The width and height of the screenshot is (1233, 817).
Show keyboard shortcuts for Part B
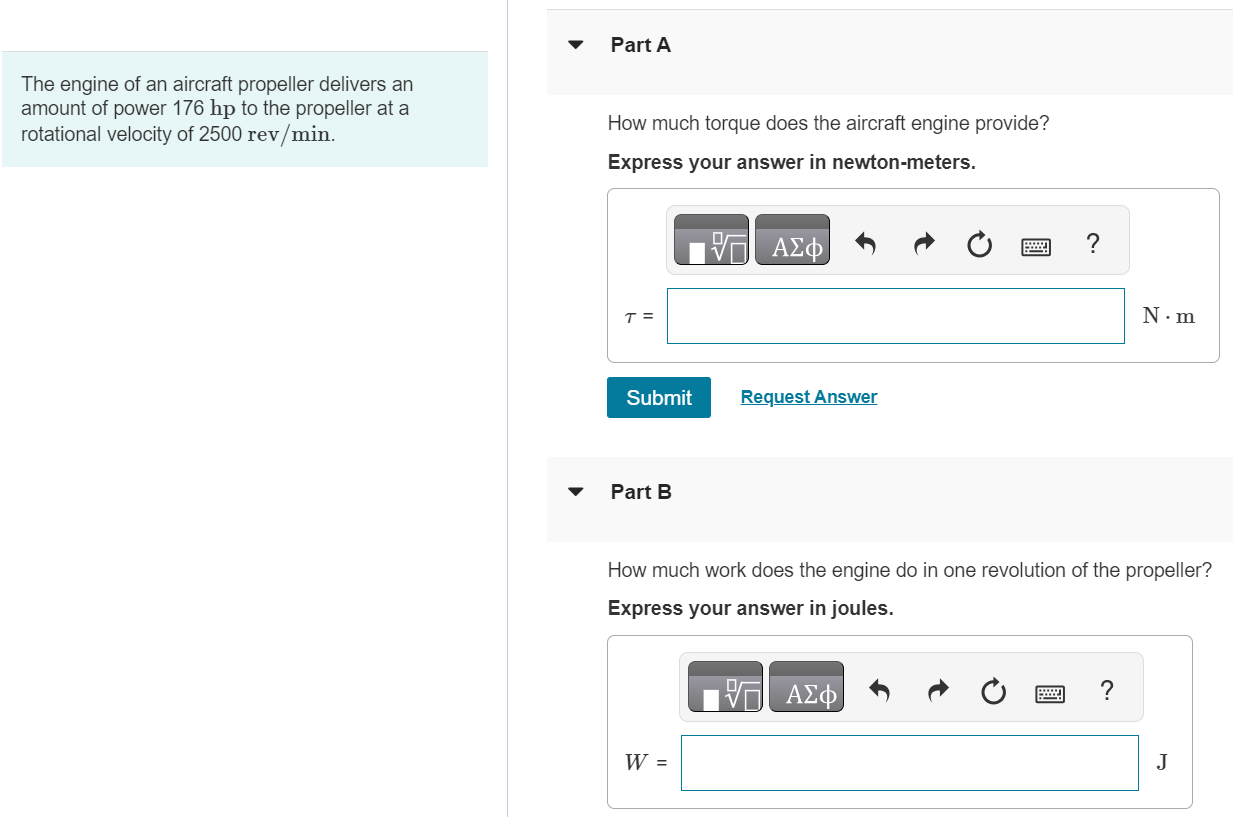(1050, 691)
